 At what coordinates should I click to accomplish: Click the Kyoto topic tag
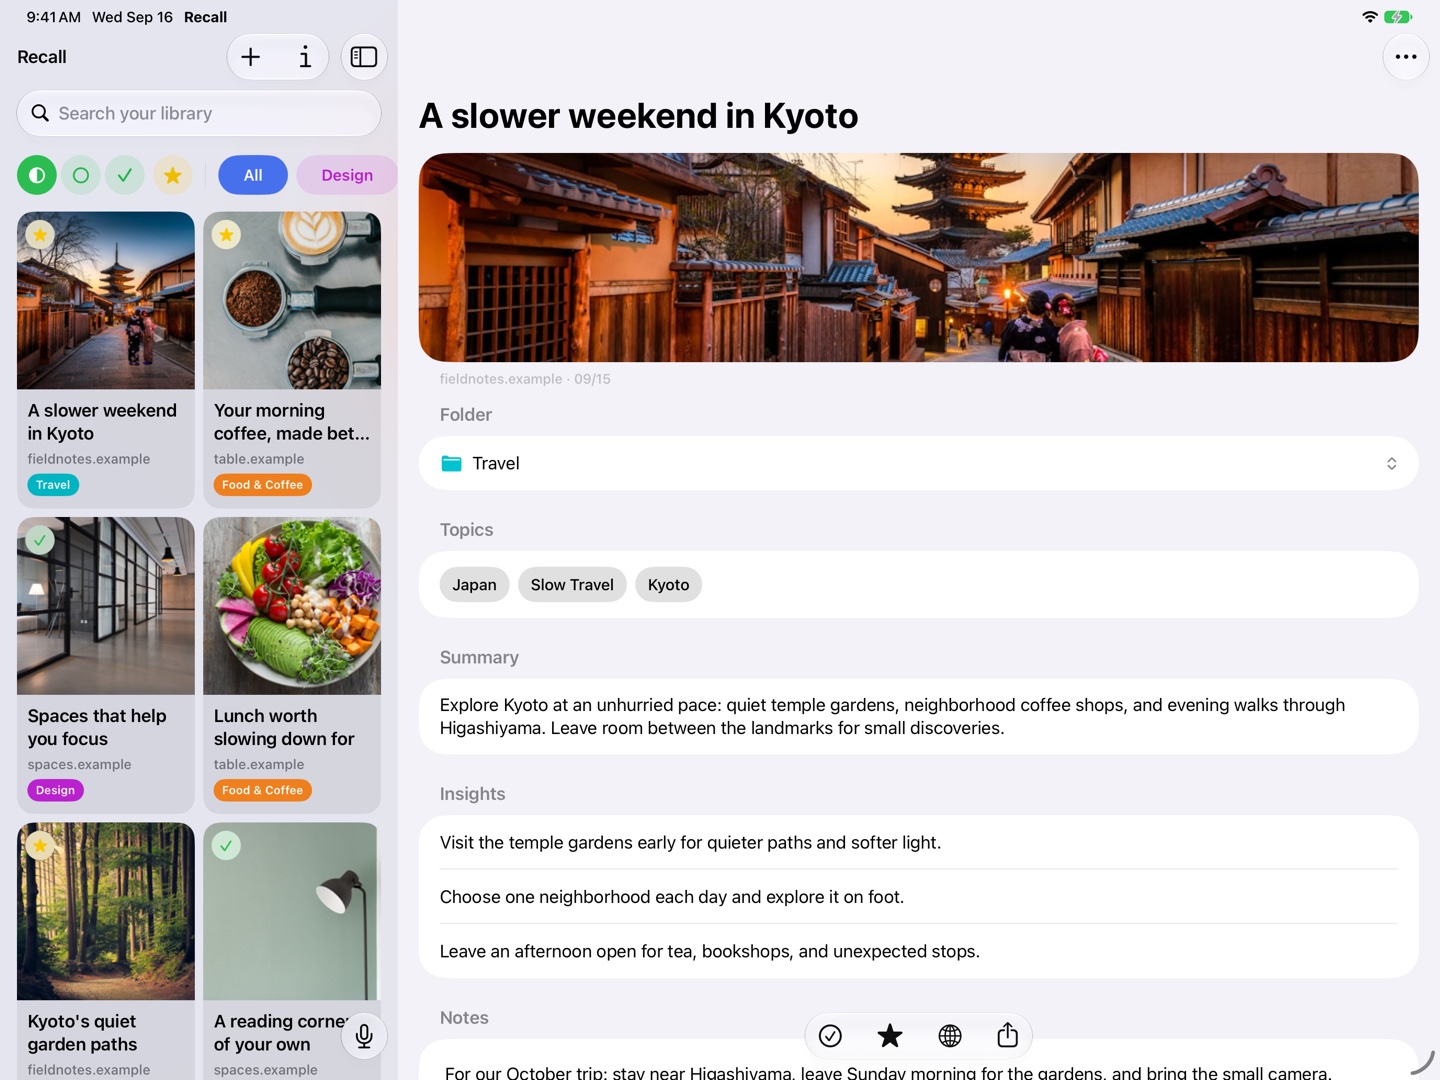pos(668,585)
